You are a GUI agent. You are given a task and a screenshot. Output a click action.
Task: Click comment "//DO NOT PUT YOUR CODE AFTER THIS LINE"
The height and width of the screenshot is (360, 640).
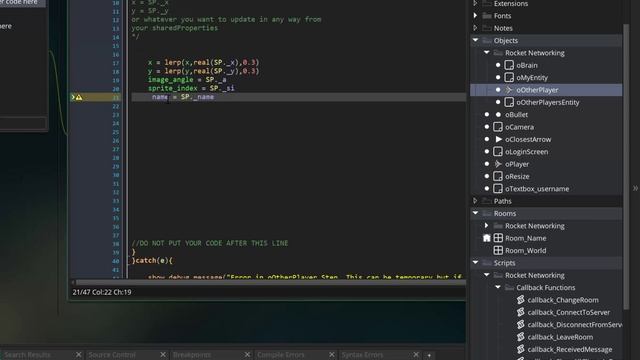(210, 243)
